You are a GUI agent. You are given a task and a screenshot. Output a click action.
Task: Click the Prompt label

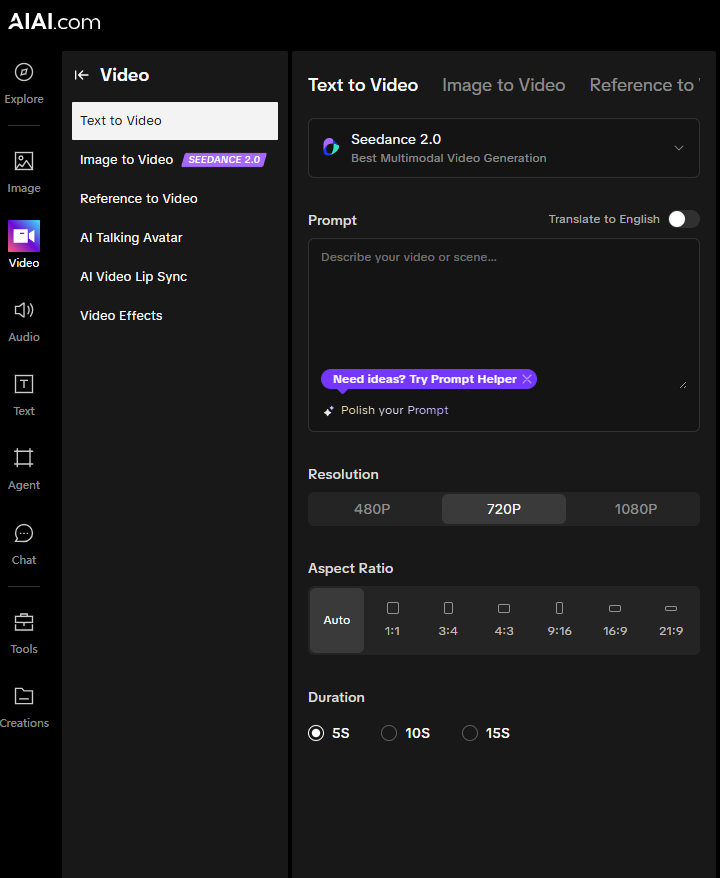[332, 221]
